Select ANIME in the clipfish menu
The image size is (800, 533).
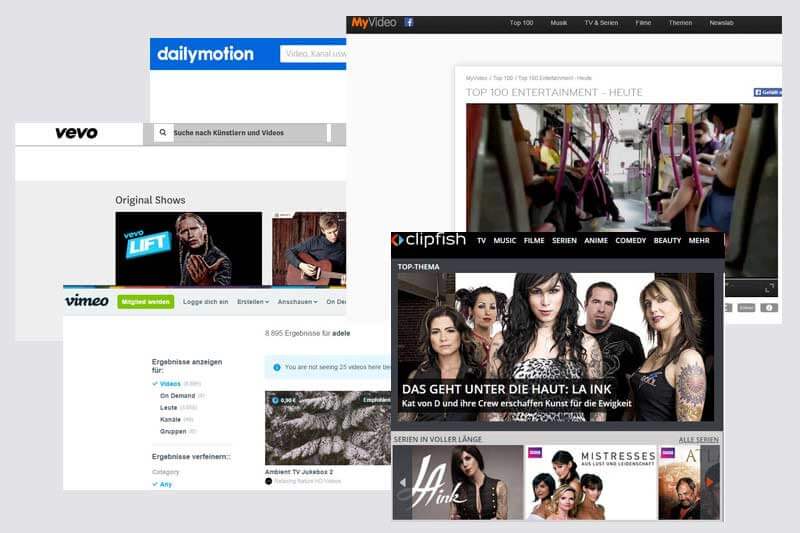595,240
